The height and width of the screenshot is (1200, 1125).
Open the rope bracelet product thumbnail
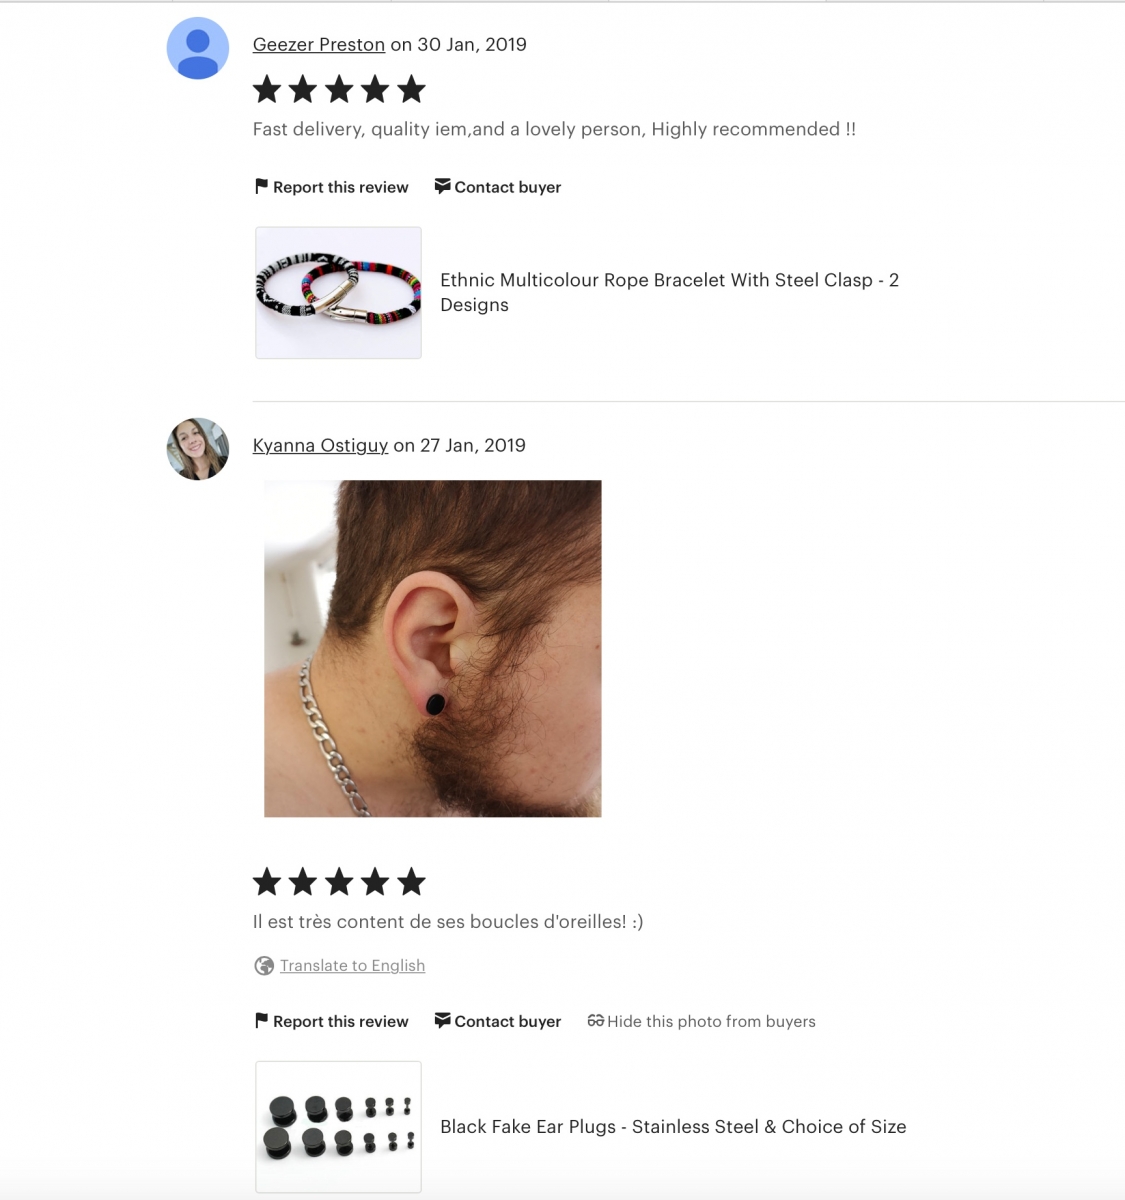(x=338, y=293)
